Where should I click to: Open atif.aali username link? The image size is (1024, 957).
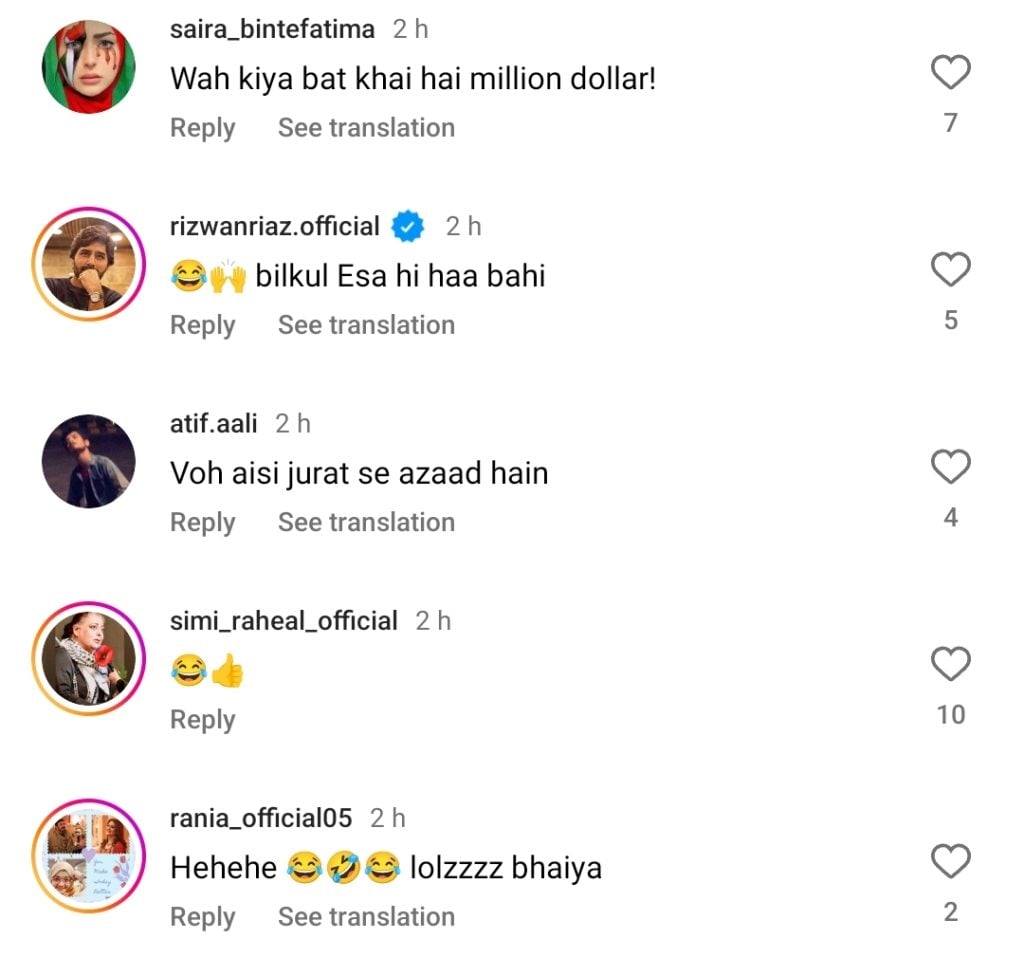(x=214, y=424)
